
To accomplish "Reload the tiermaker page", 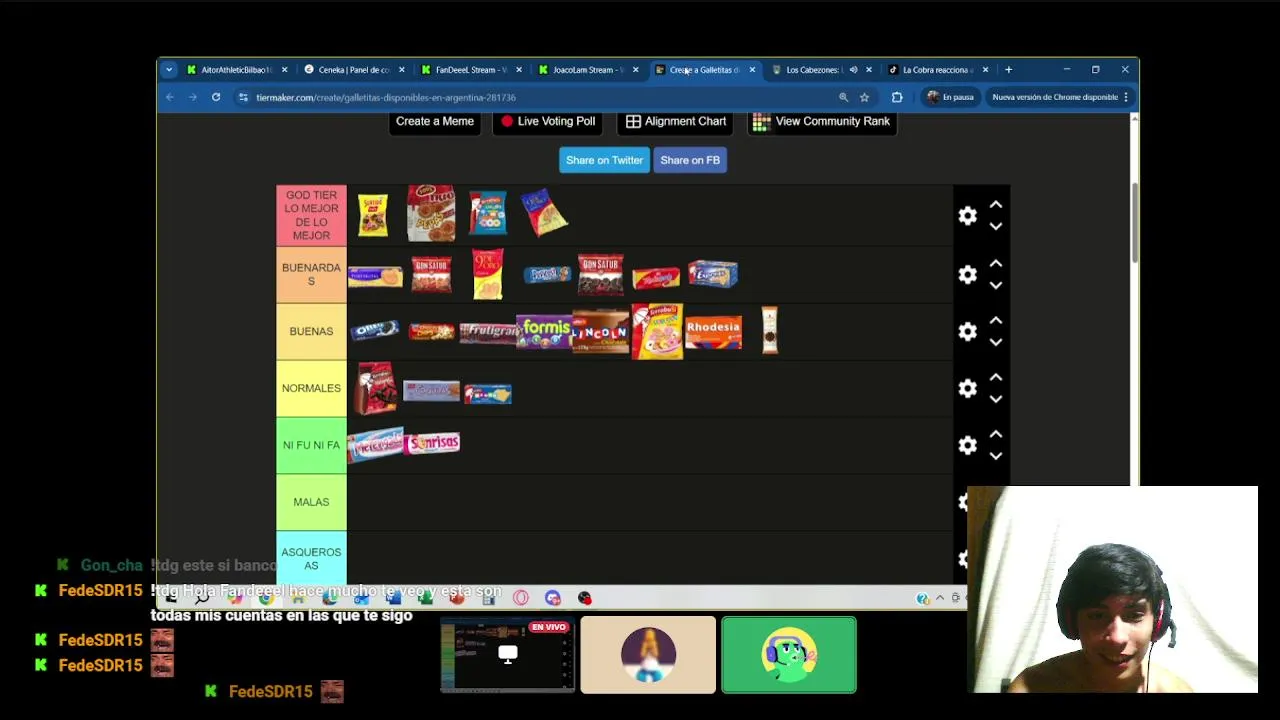I will pos(216,97).
